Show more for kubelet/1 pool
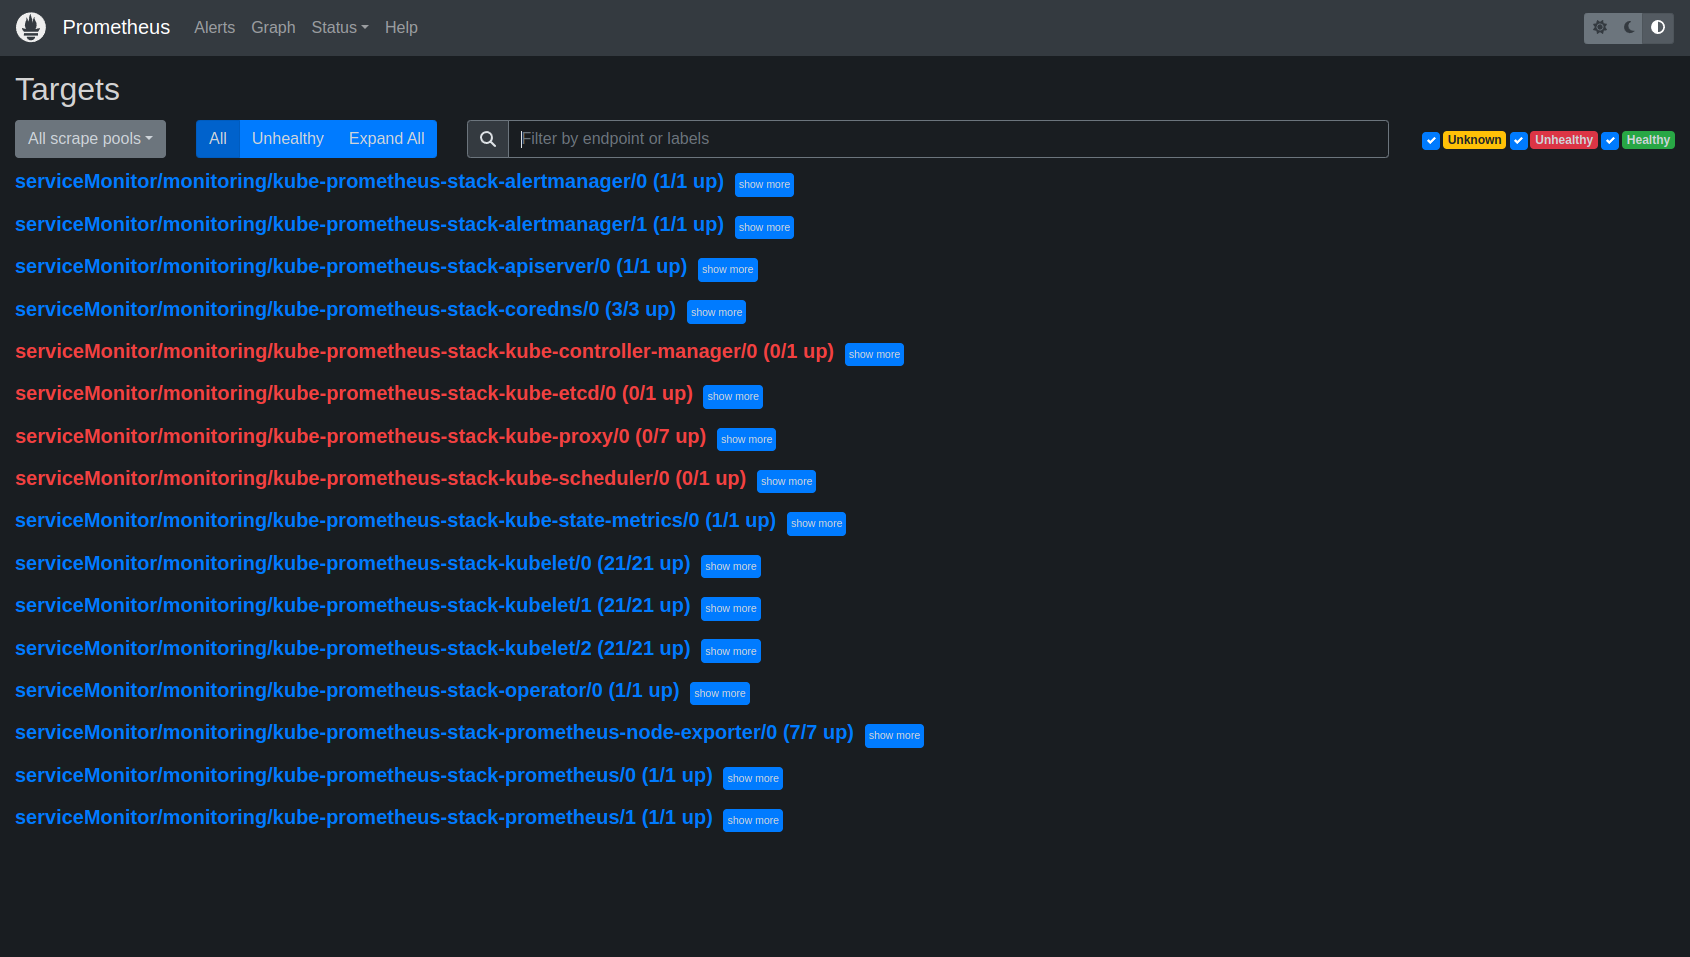 coord(731,609)
